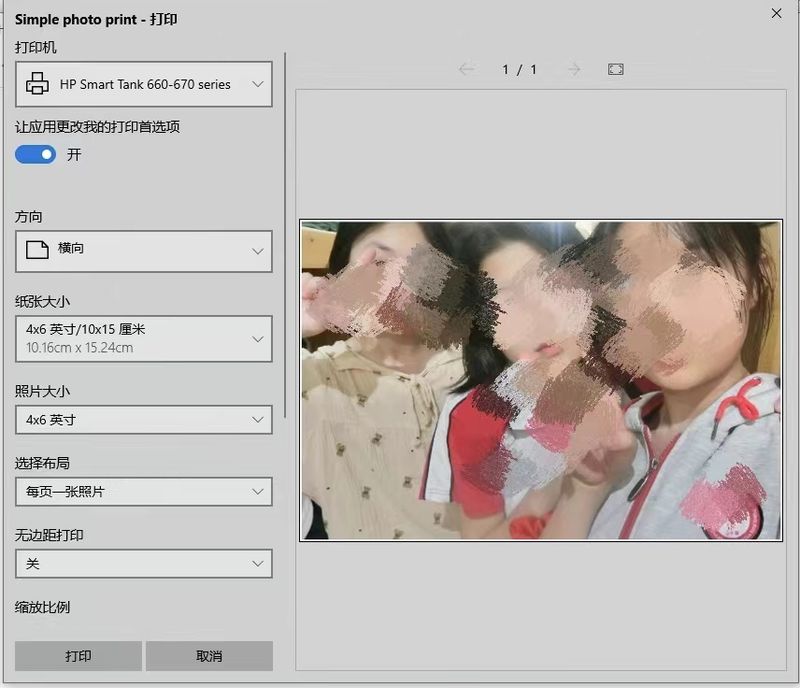Click the 1 / 1 page indicator
800x688 pixels.
(x=519, y=69)
